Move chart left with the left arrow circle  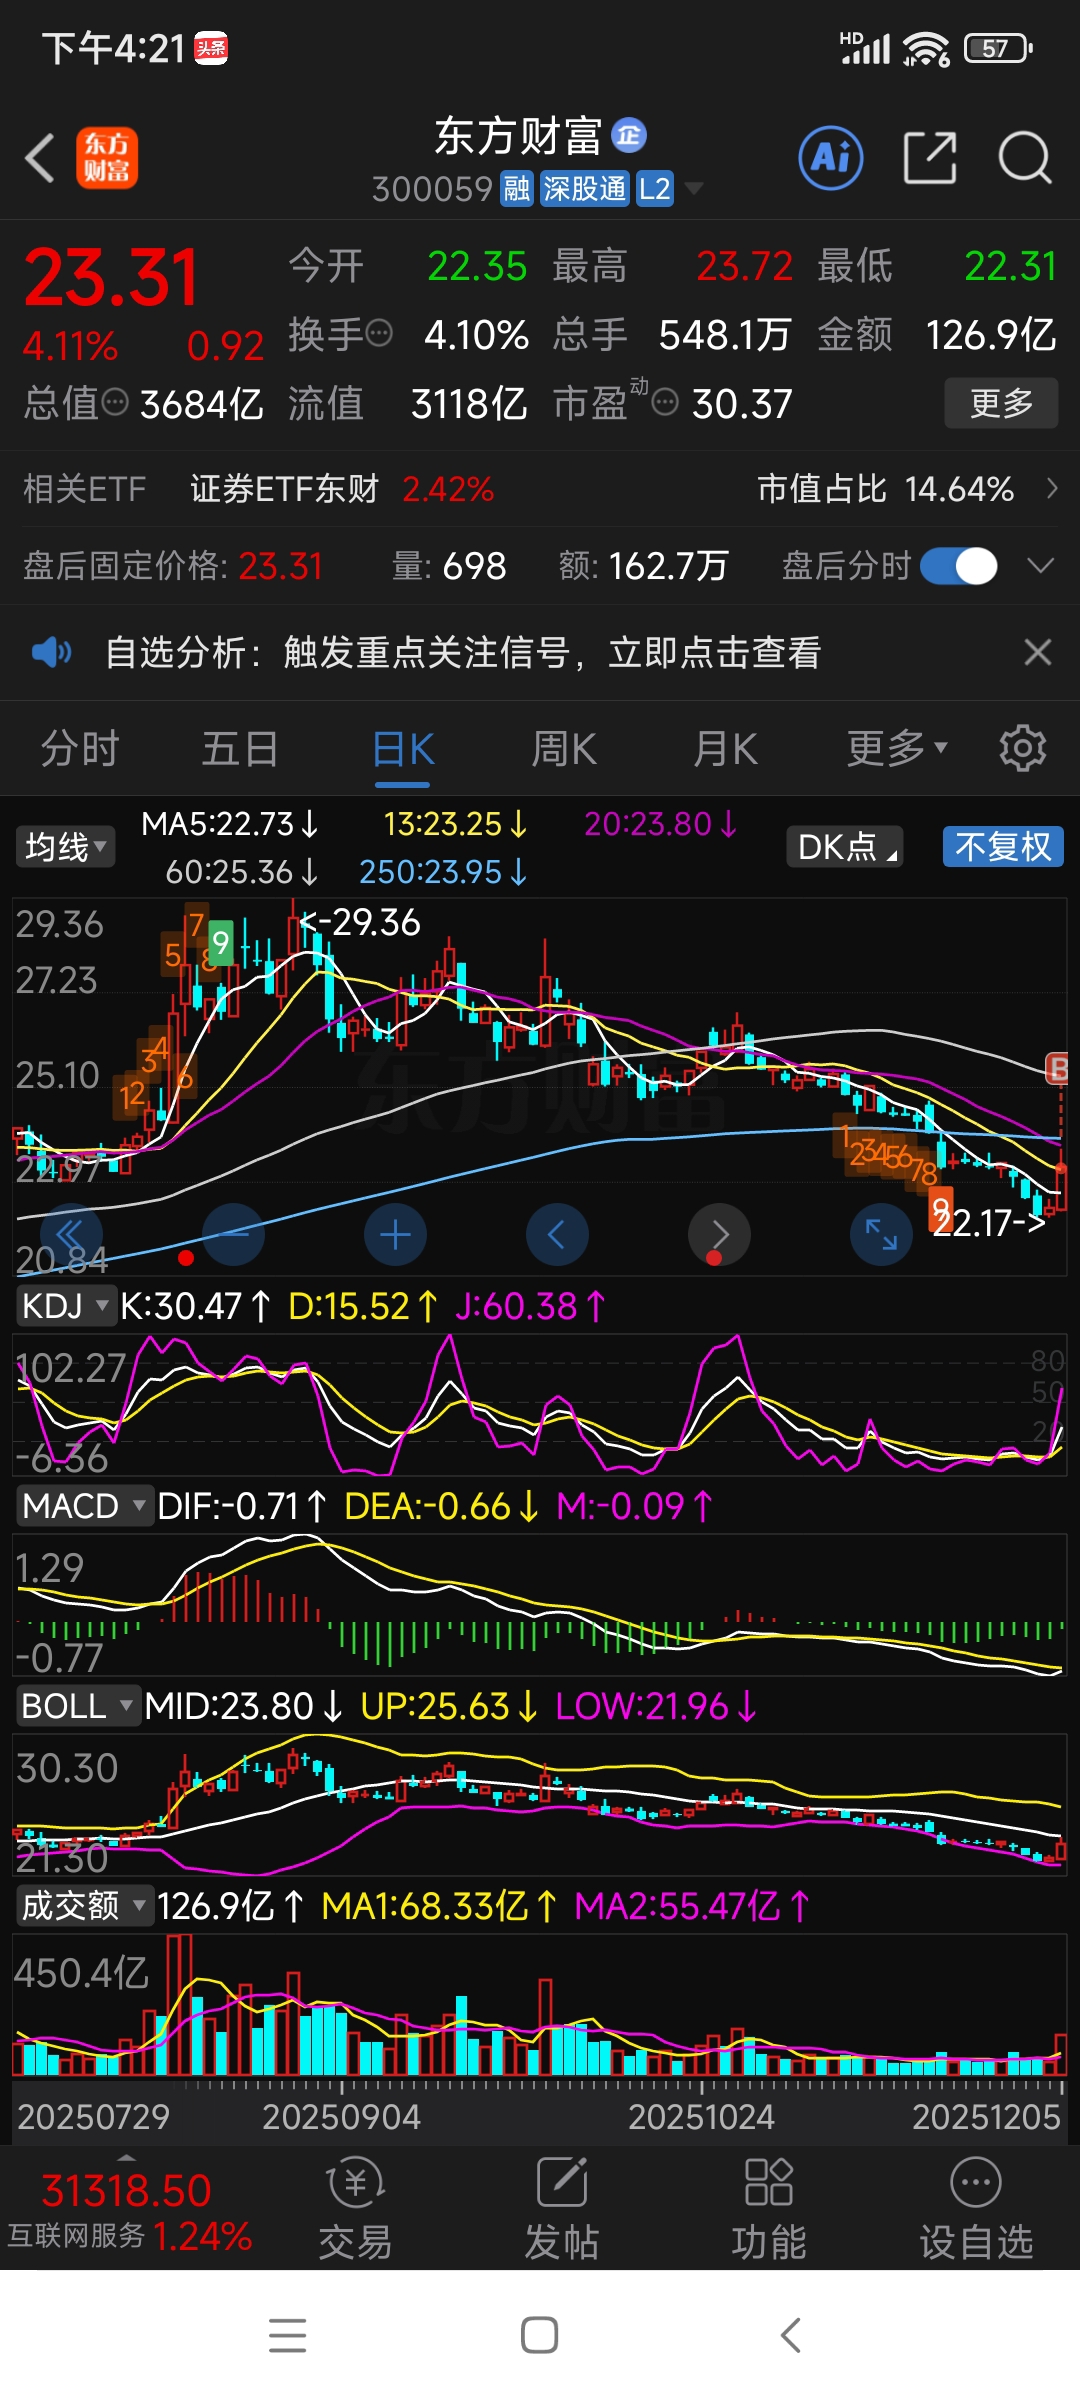(x=557, y=1234)
